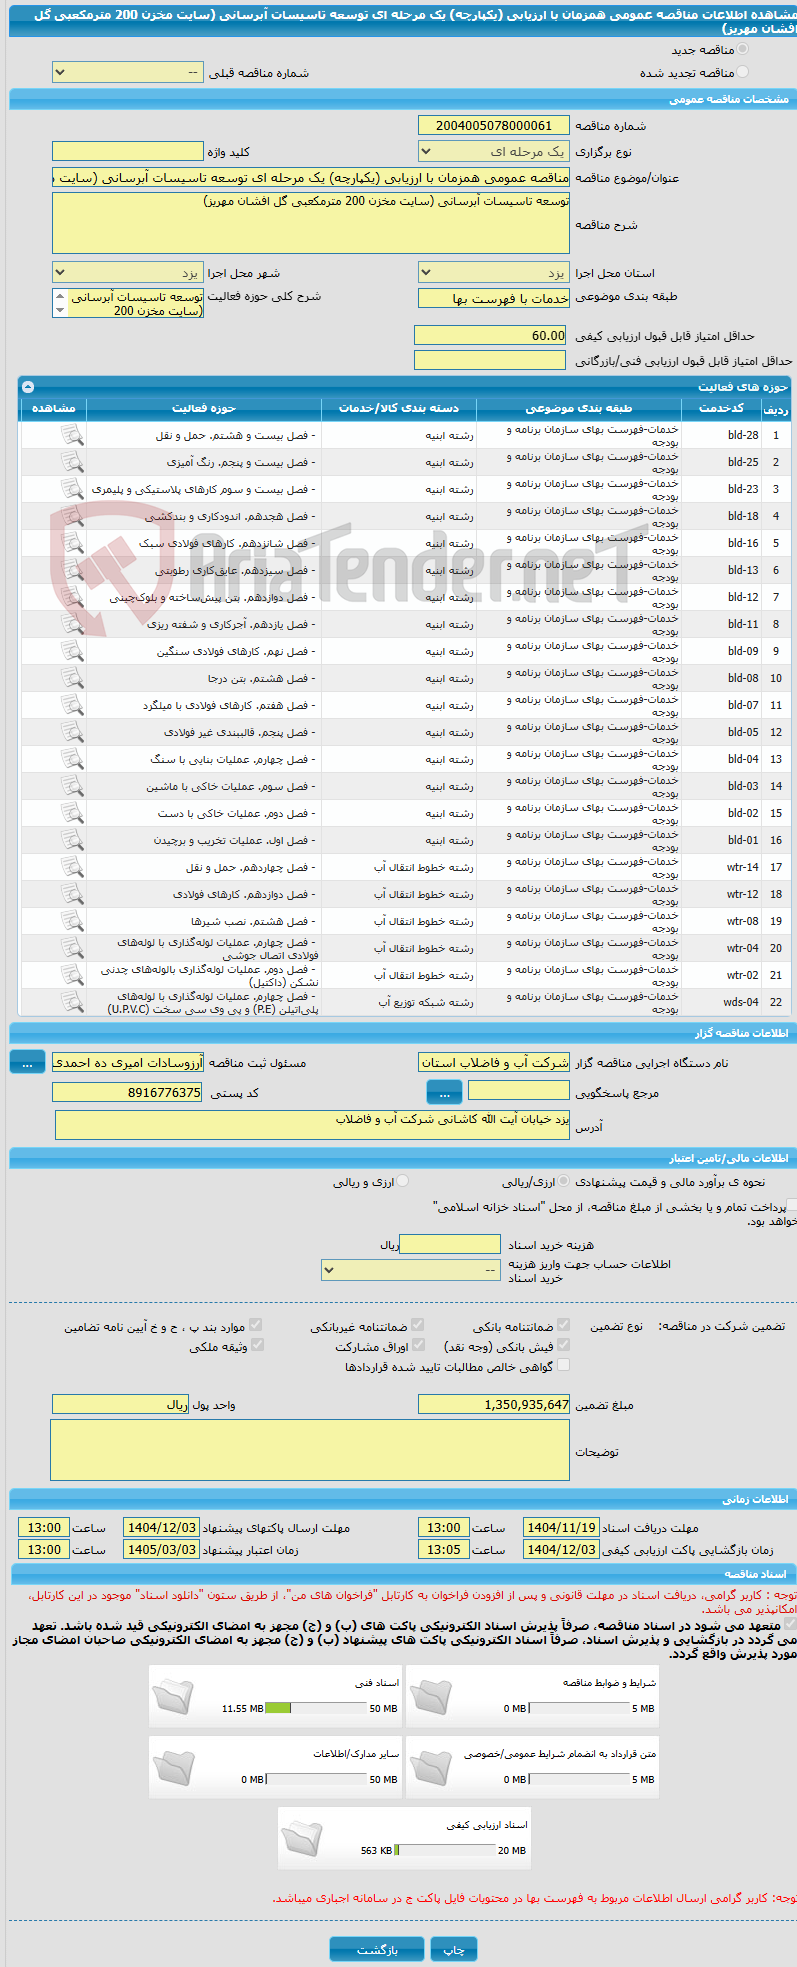This screenshot has width=797, height=1967.
Task: Open view icon for row wds-04
Action: click(x=72, y=1002)
